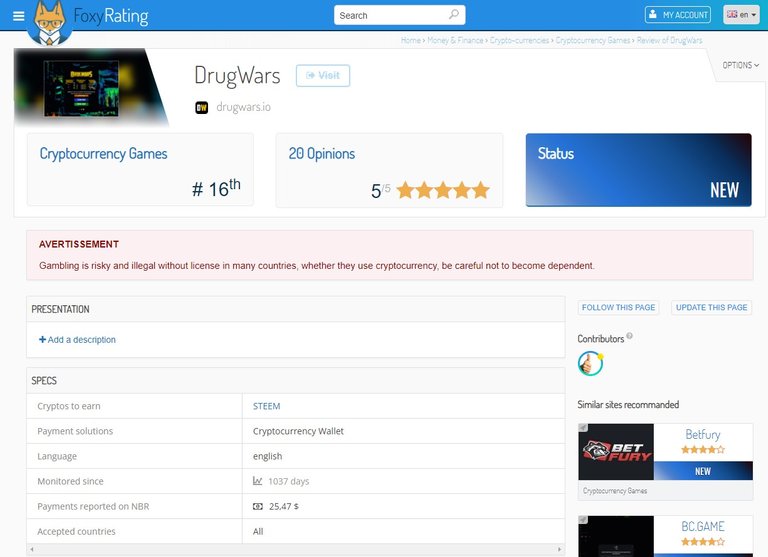The width and height of the screenshot is (768, 557).
Task: Open the language dropdown showing en
Action: [742, 15]
